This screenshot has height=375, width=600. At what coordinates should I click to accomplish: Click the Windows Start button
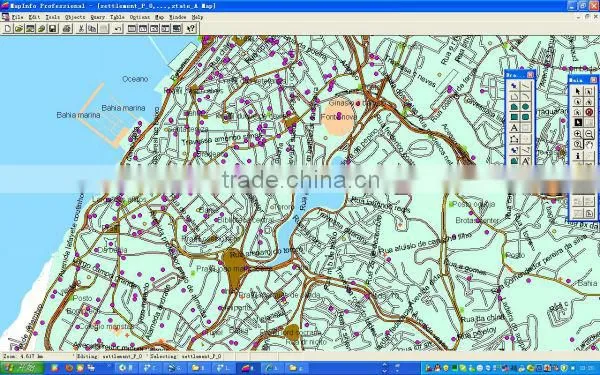click(22, 368)
